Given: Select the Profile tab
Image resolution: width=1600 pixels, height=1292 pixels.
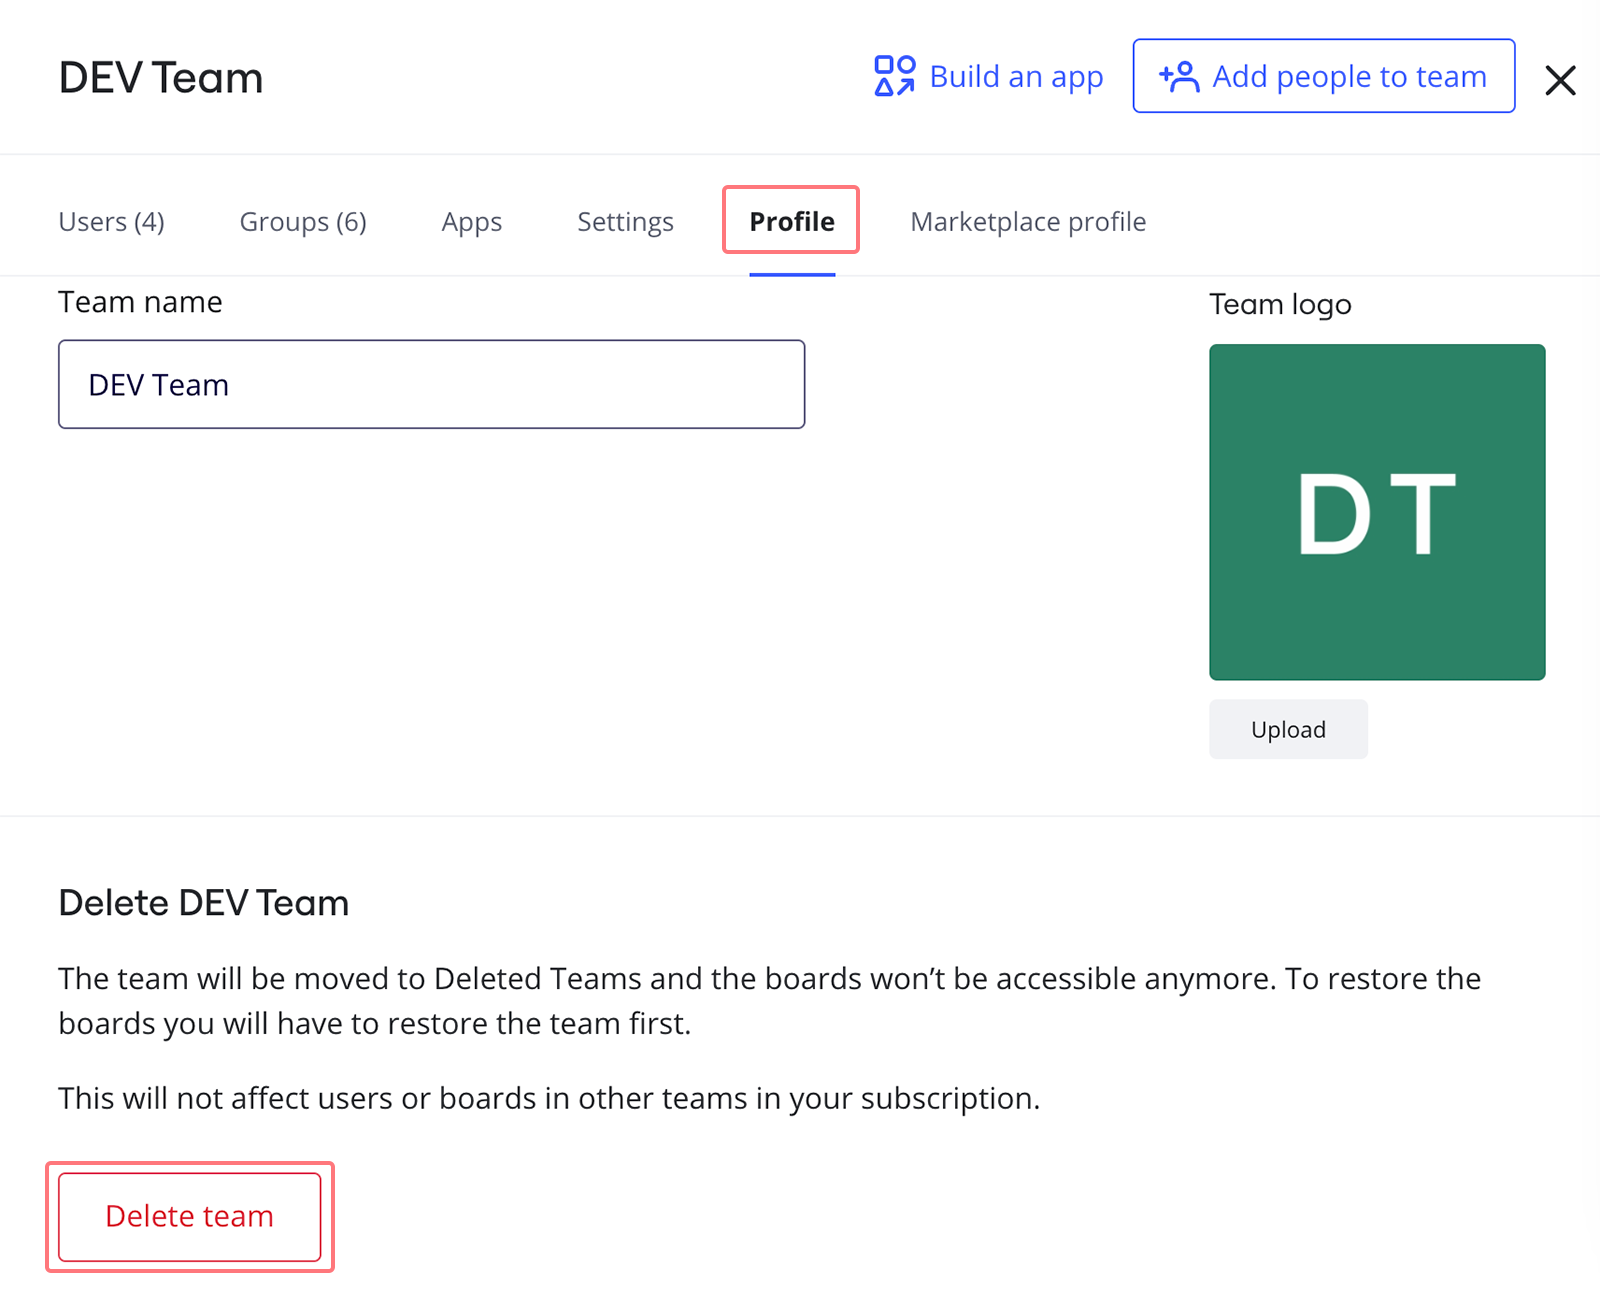Looking at the screenshot, I should [x=791, y=221].
